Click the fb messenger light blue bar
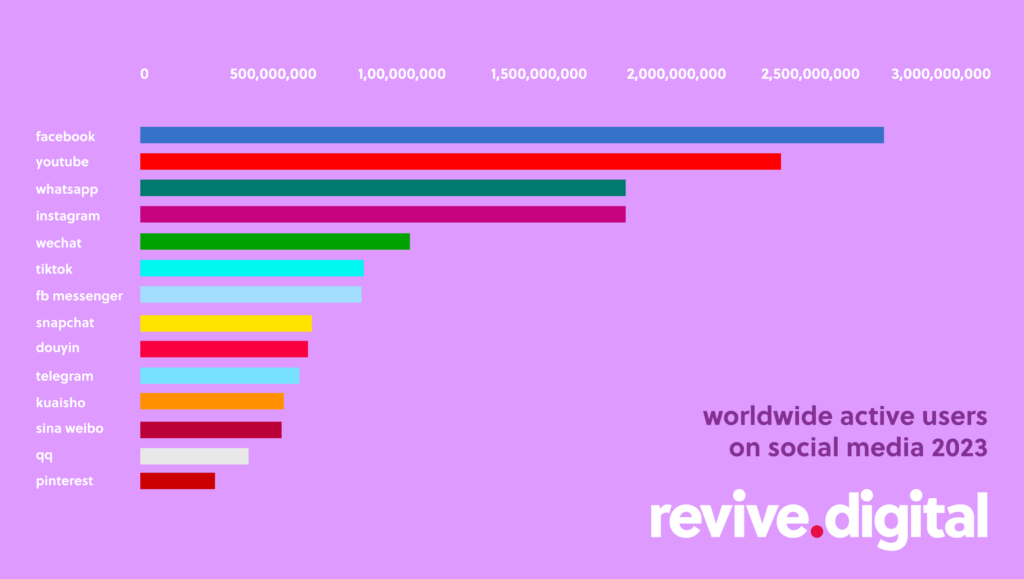1024x579 pixels. 251,294
